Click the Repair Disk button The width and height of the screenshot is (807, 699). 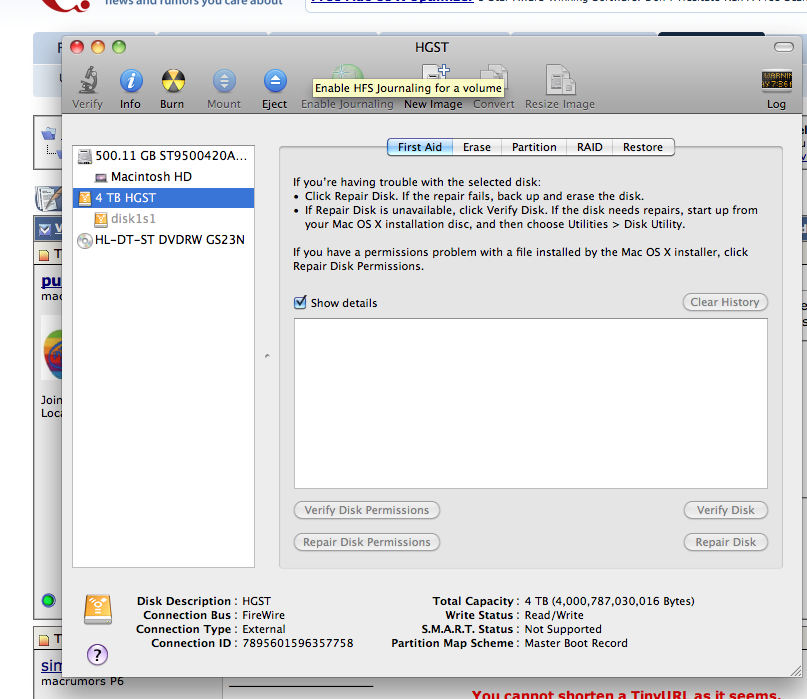tap(725, 542)
